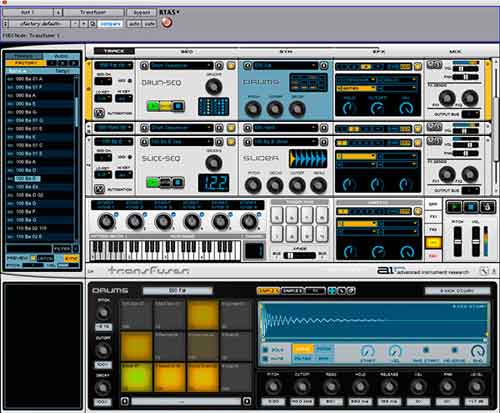Viewport: 500px width, 413px height.
Task: Click the Automation icon in the slicer track
Action: coord(99,189)
